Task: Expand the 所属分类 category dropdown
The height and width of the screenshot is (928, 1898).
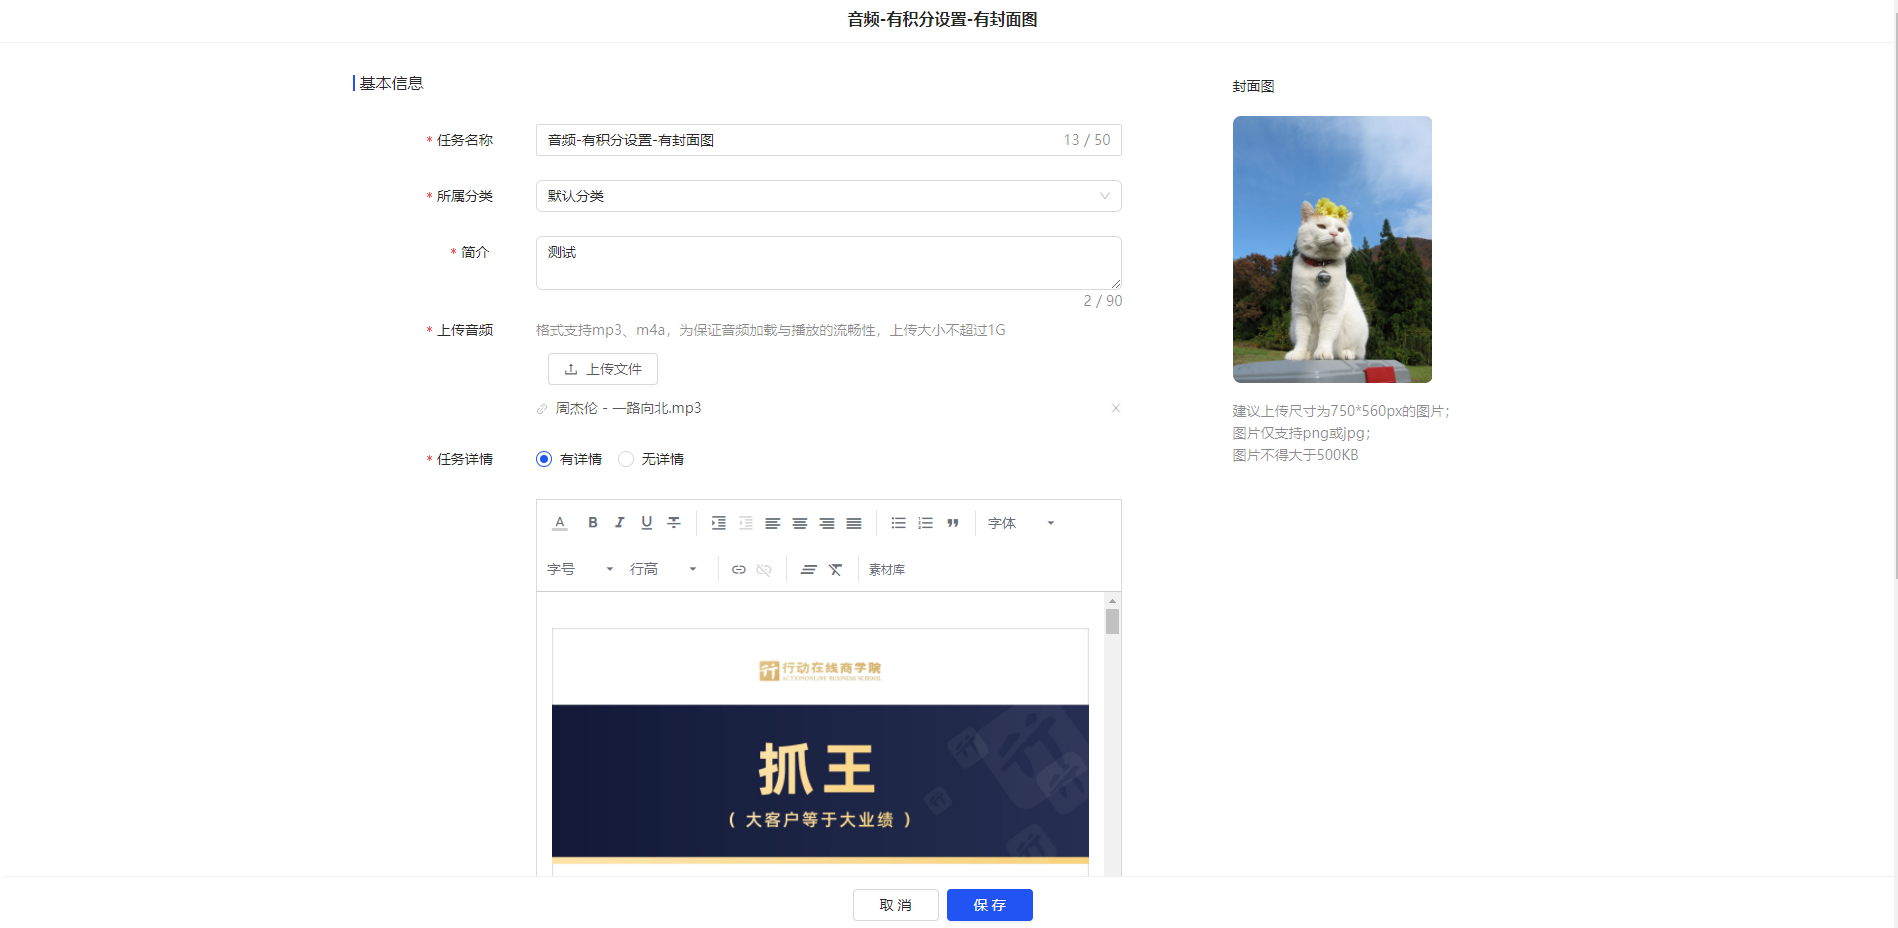Action: click(x=828, y=196)
